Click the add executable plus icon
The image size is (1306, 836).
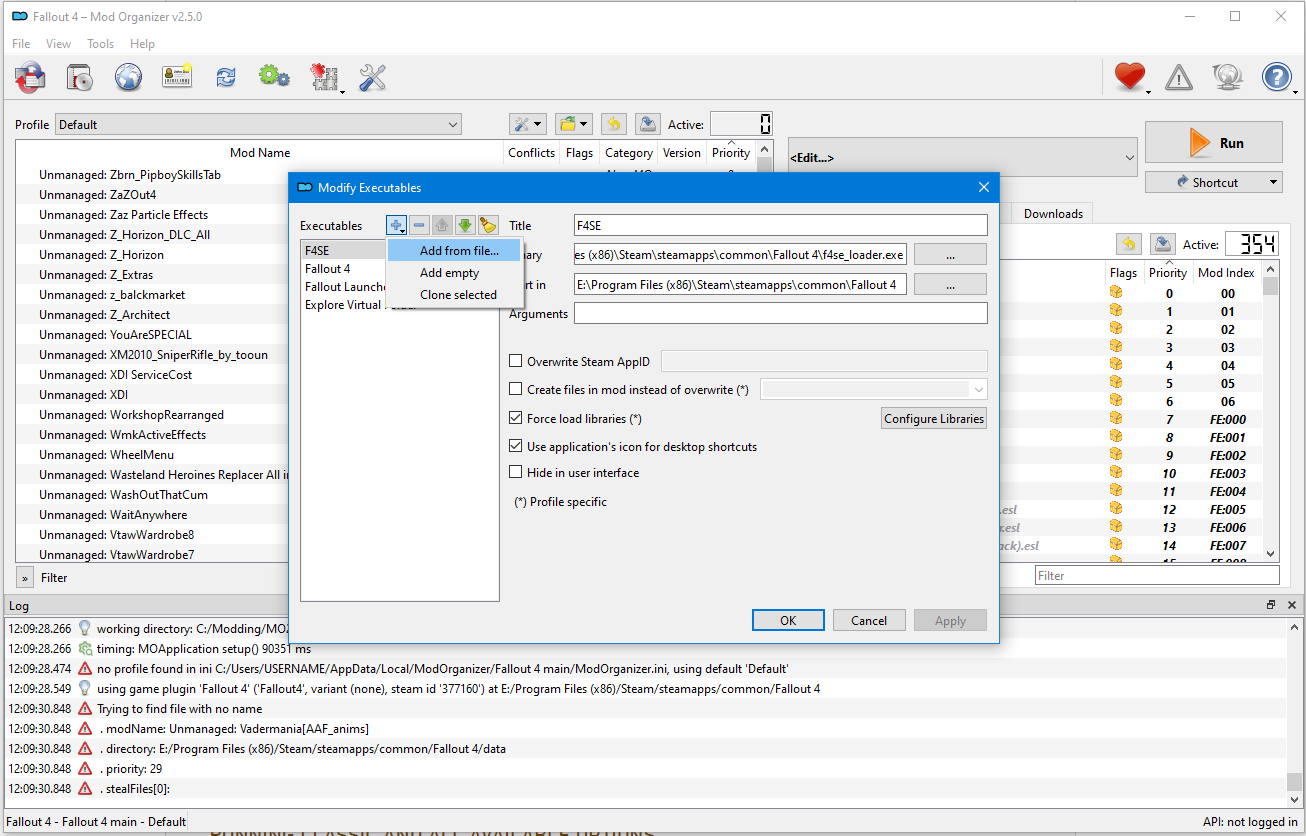[x=397, y=226]
